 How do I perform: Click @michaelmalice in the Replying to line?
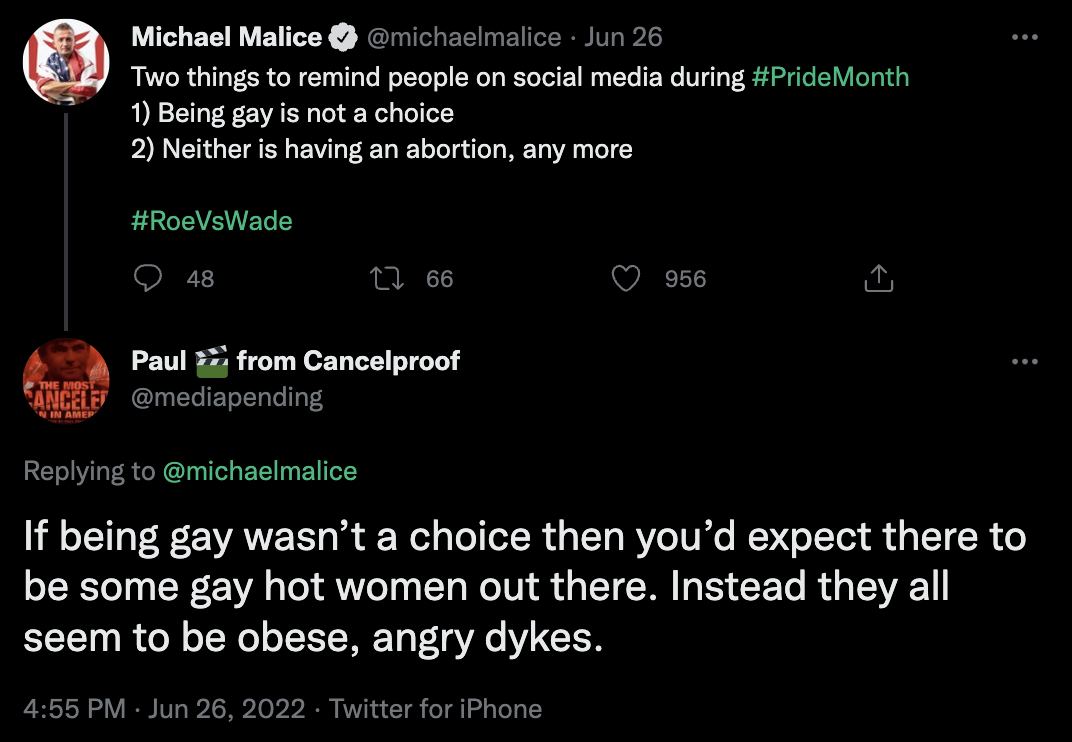pos(260,471)
